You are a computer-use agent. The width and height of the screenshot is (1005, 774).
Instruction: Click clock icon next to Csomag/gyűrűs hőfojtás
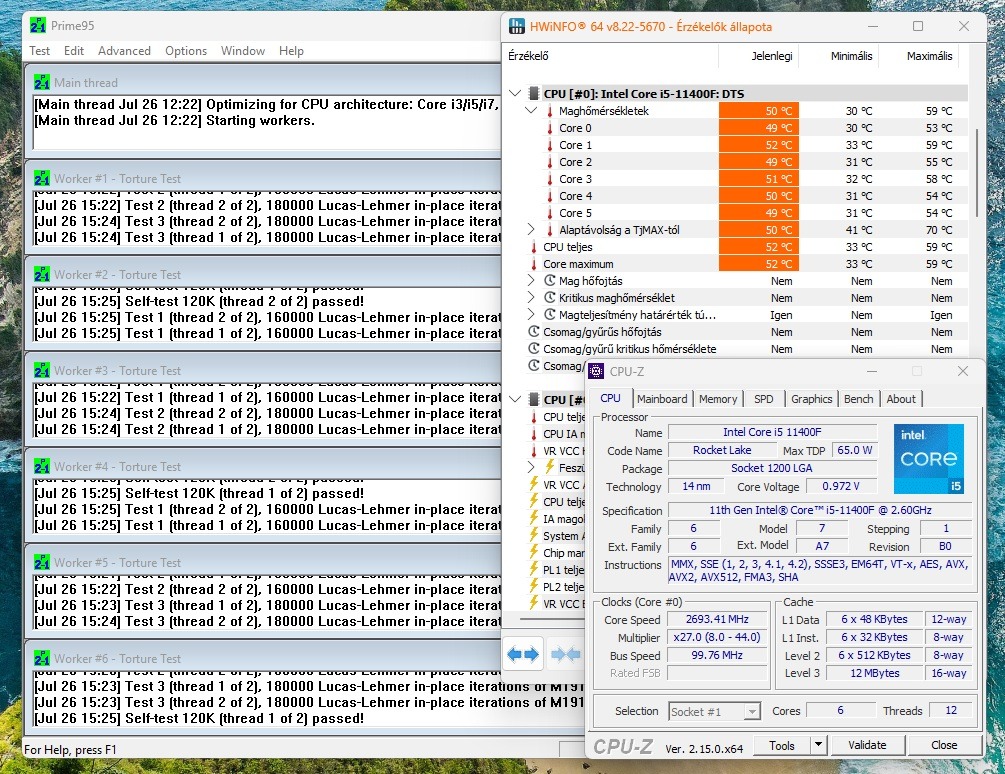(534, 331)
